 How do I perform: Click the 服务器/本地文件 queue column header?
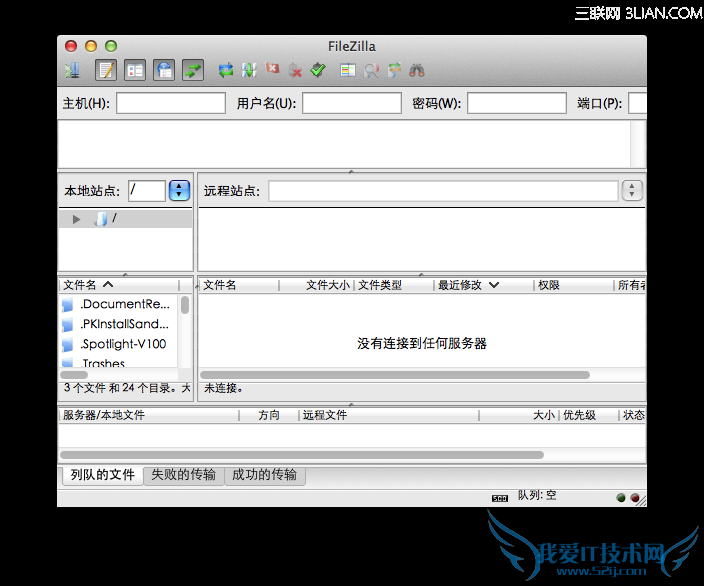(x=149, y=415)
